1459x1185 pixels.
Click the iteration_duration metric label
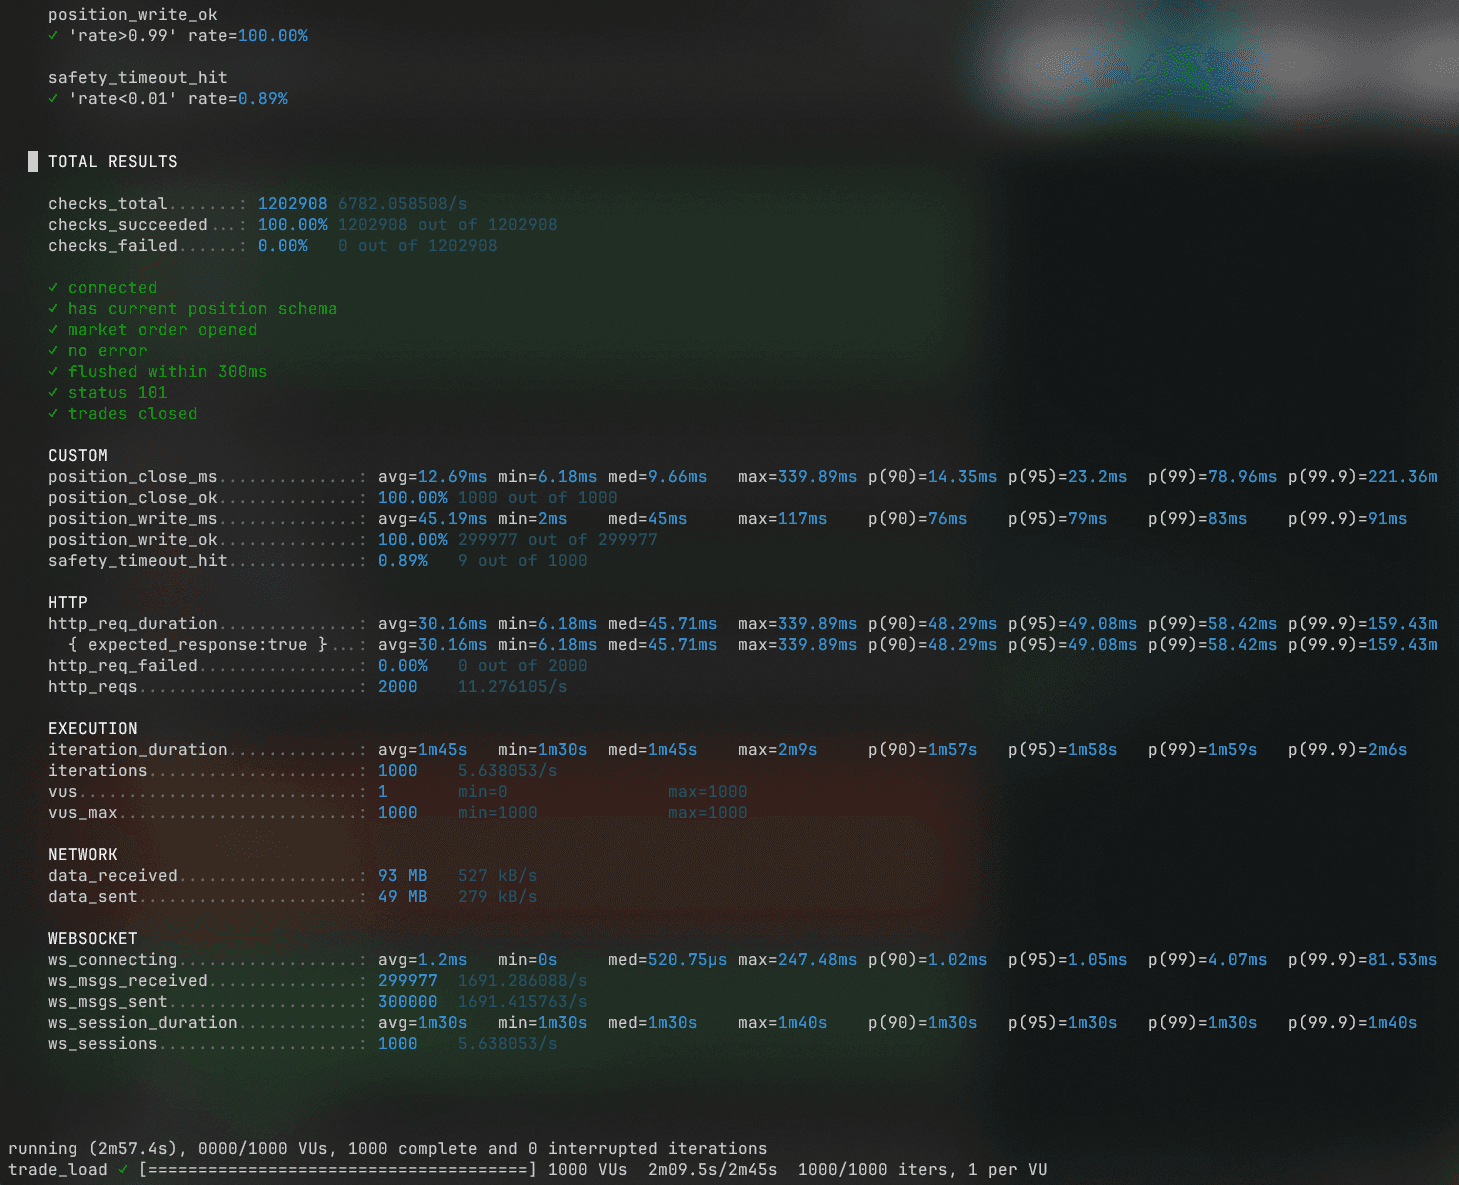[138, 750]
